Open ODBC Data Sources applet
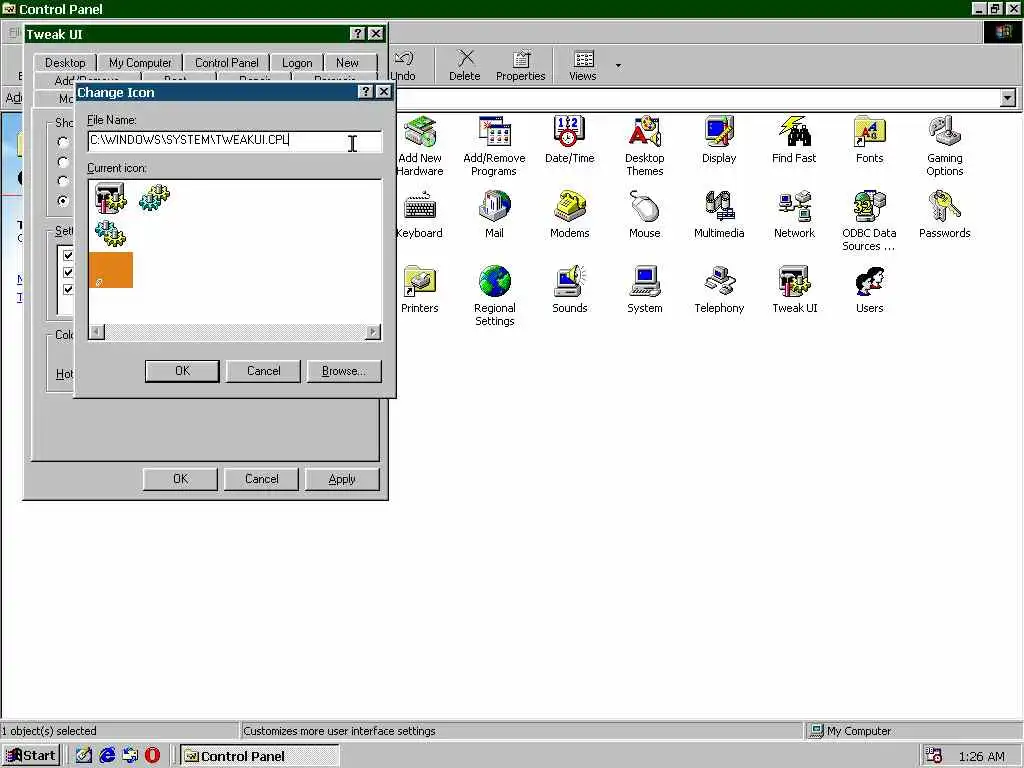 (x=869, y=221)
